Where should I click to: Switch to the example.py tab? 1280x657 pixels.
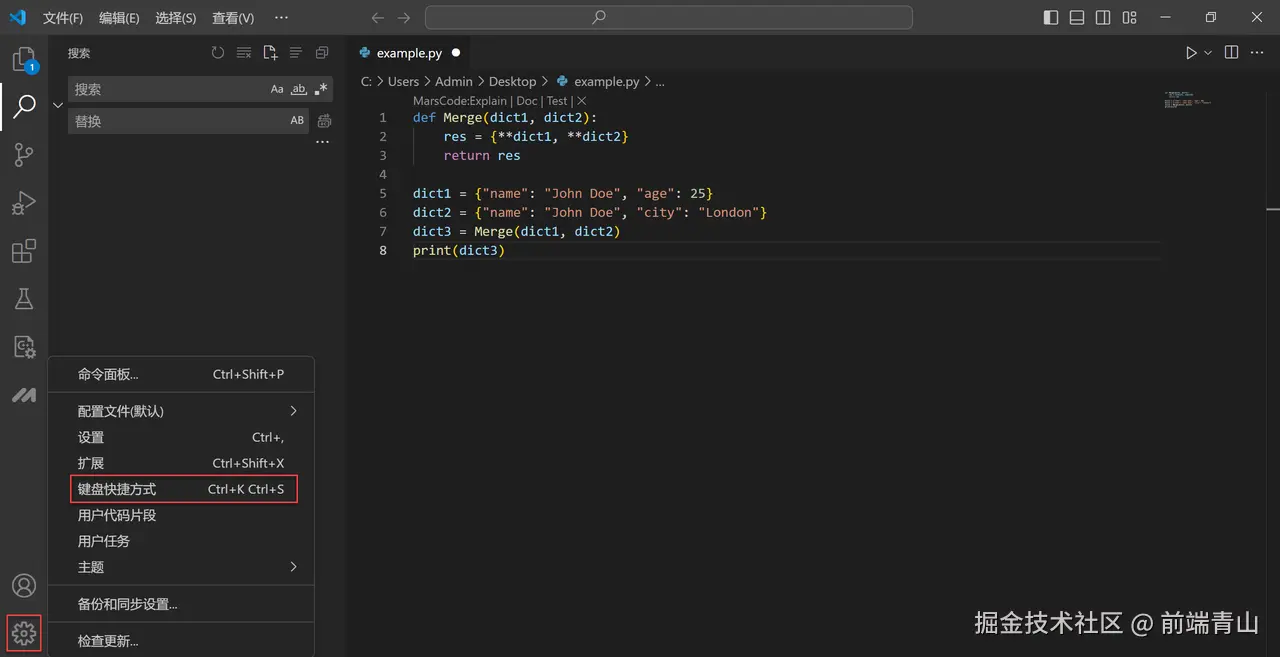coord(408,53)
